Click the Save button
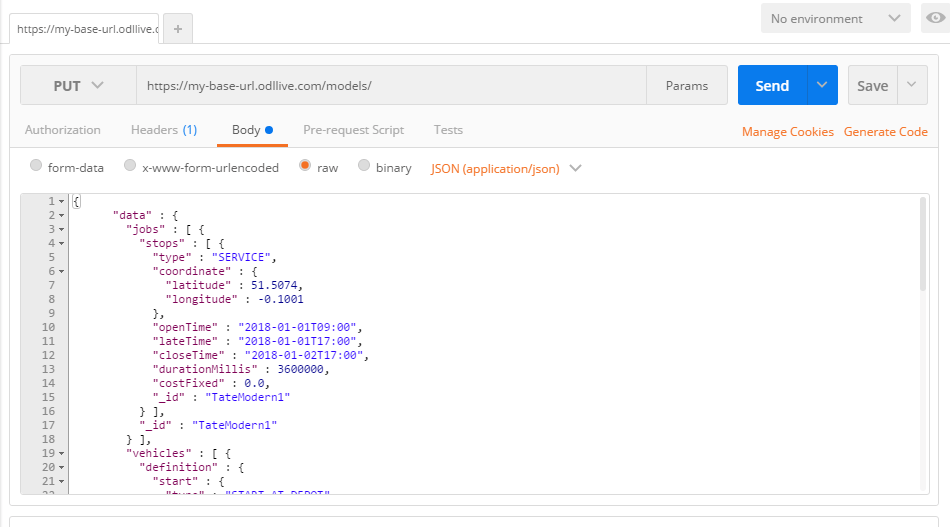950x527 pixels. [872, 86]
